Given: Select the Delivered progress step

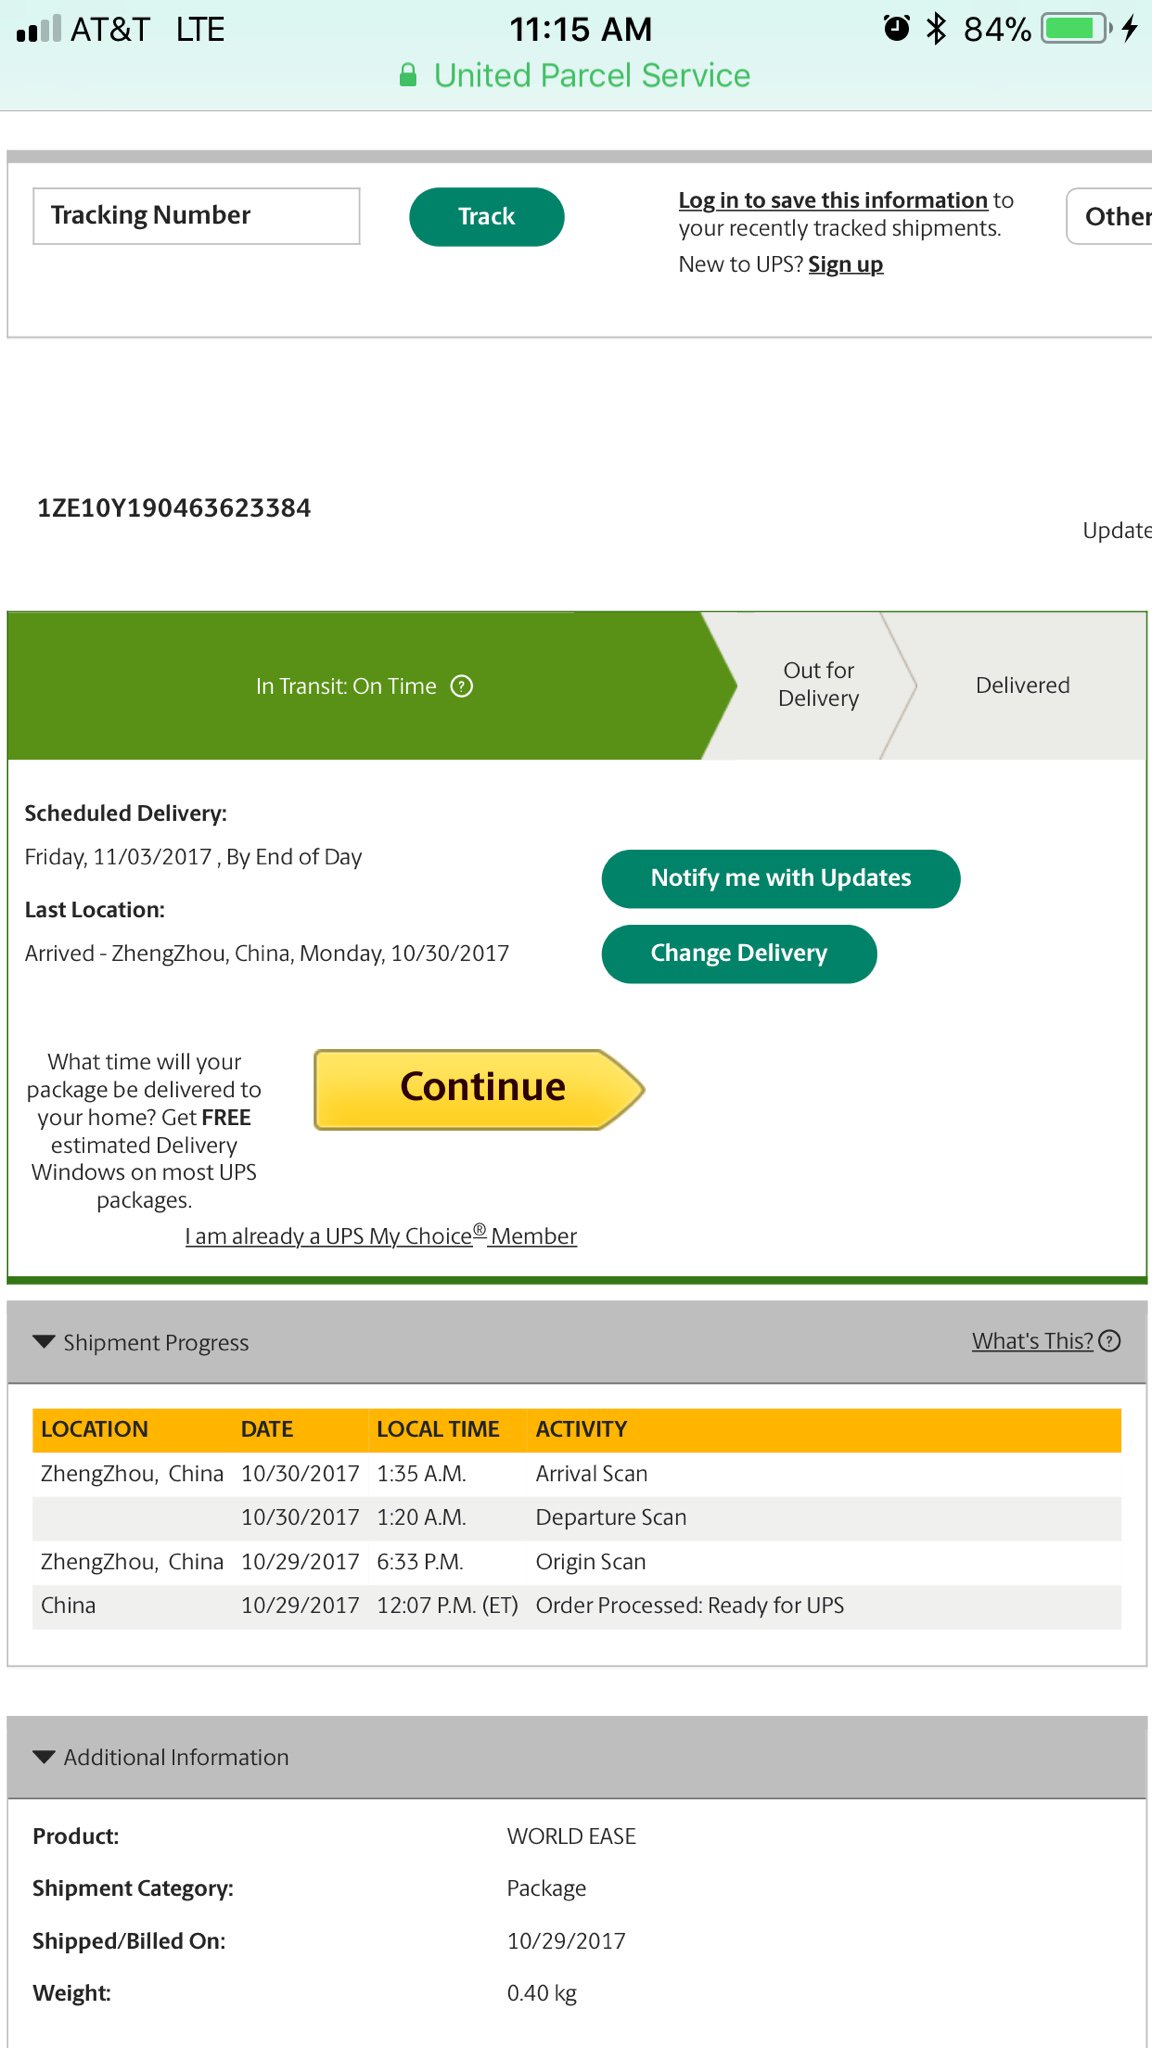Looking at the screenshot, I should coord(1022,685).
